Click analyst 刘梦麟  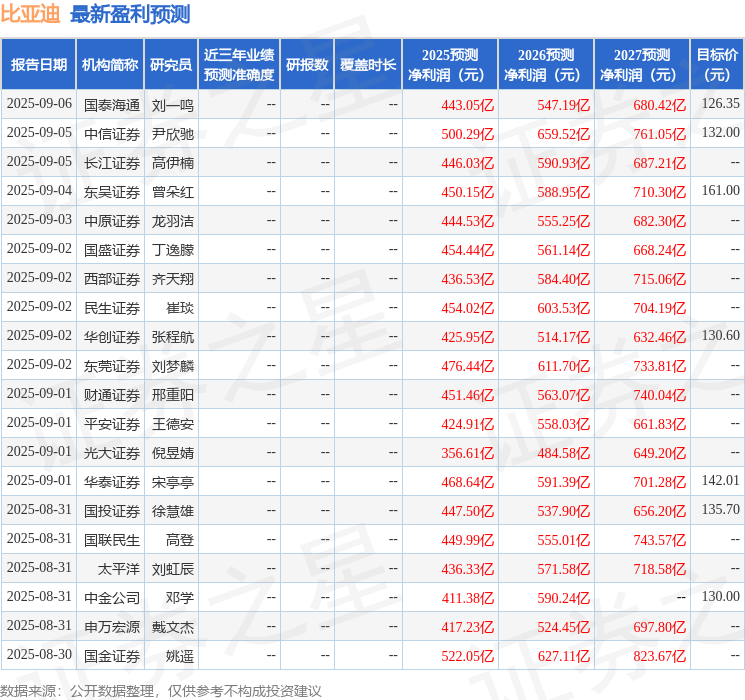172,366
